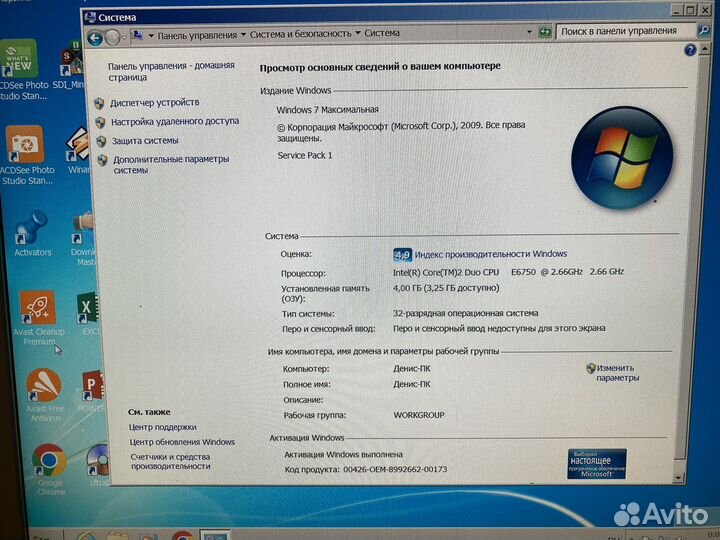720x540 pixels.
Task: Open Центр поддержки link
Action: coord(163,427)
